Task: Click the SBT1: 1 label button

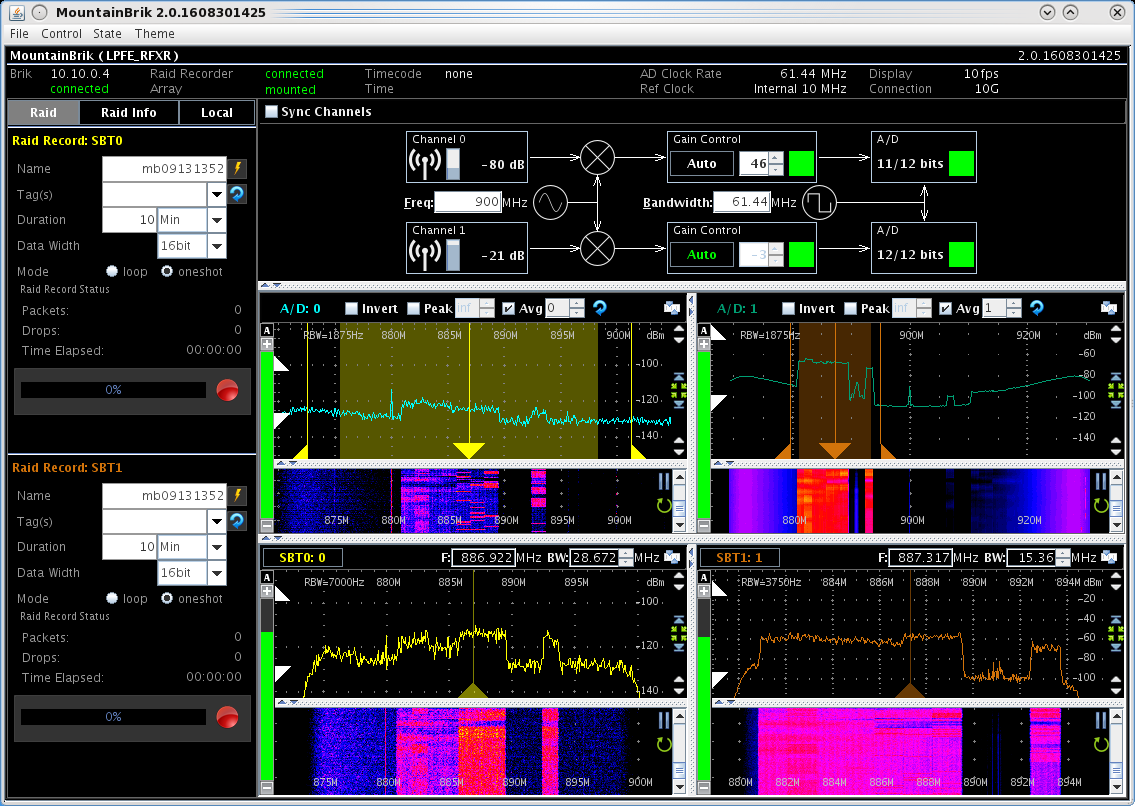Action: click(740, 557)
